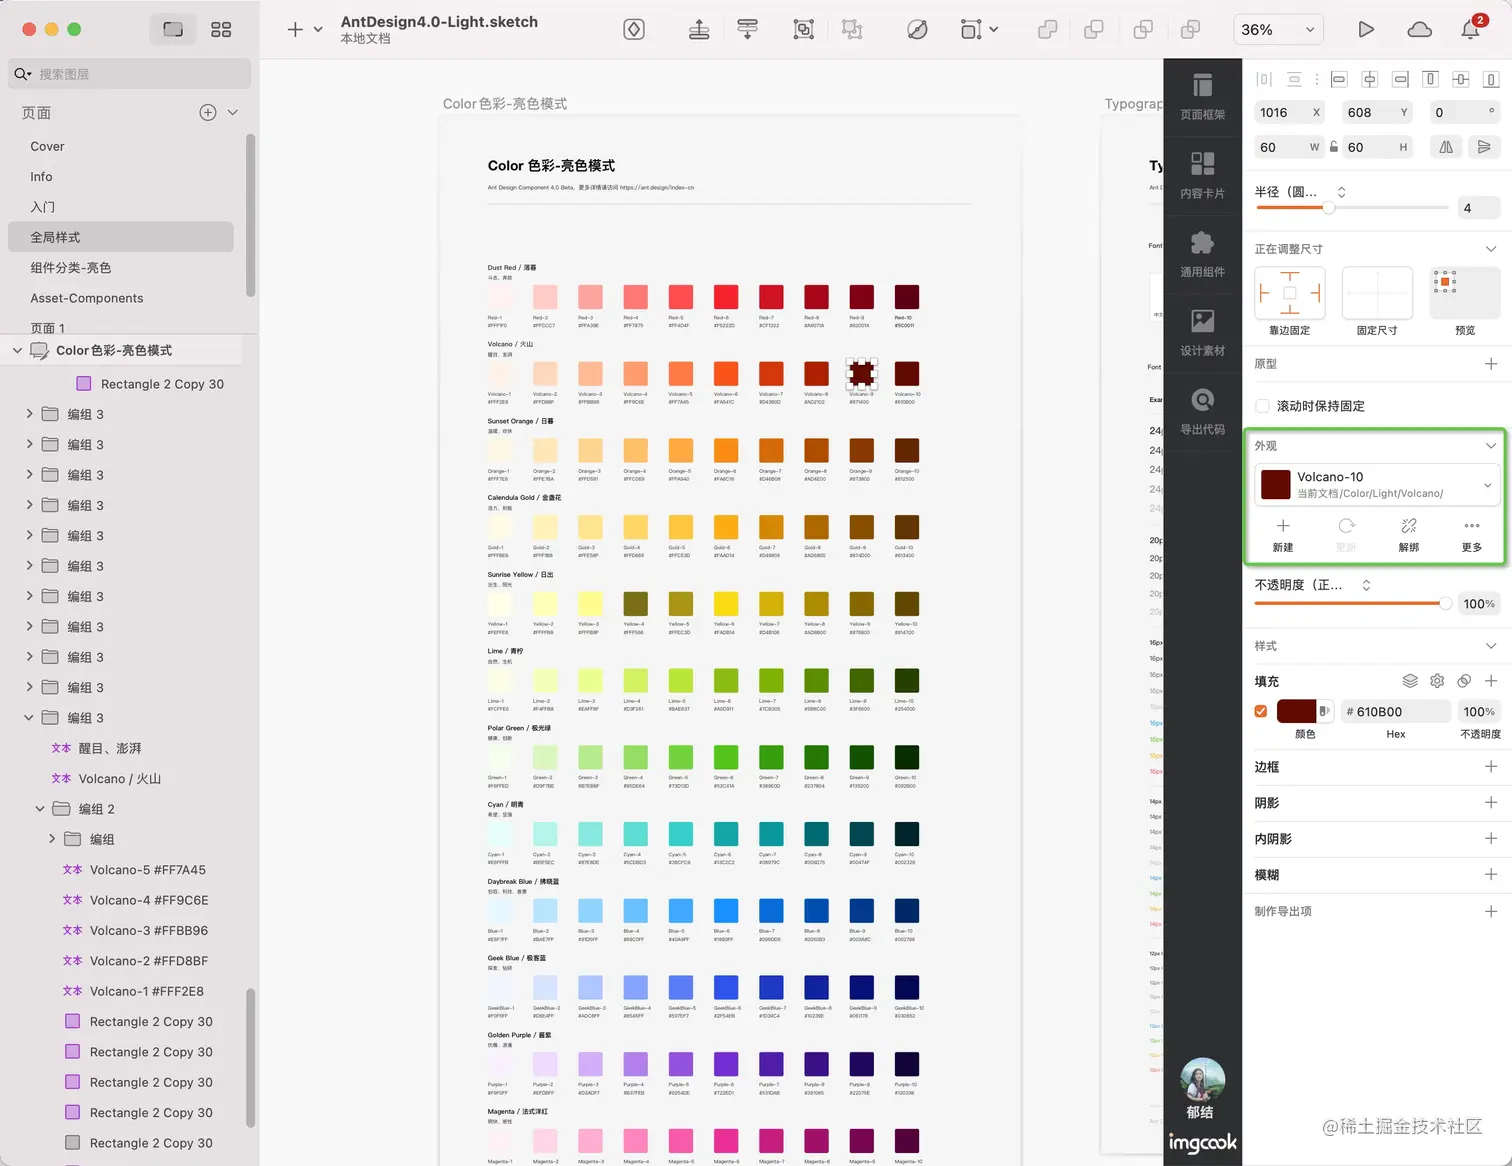Apply Union boolean operation
The image size is (1512, 1166).
click(x=1047, y=30)
